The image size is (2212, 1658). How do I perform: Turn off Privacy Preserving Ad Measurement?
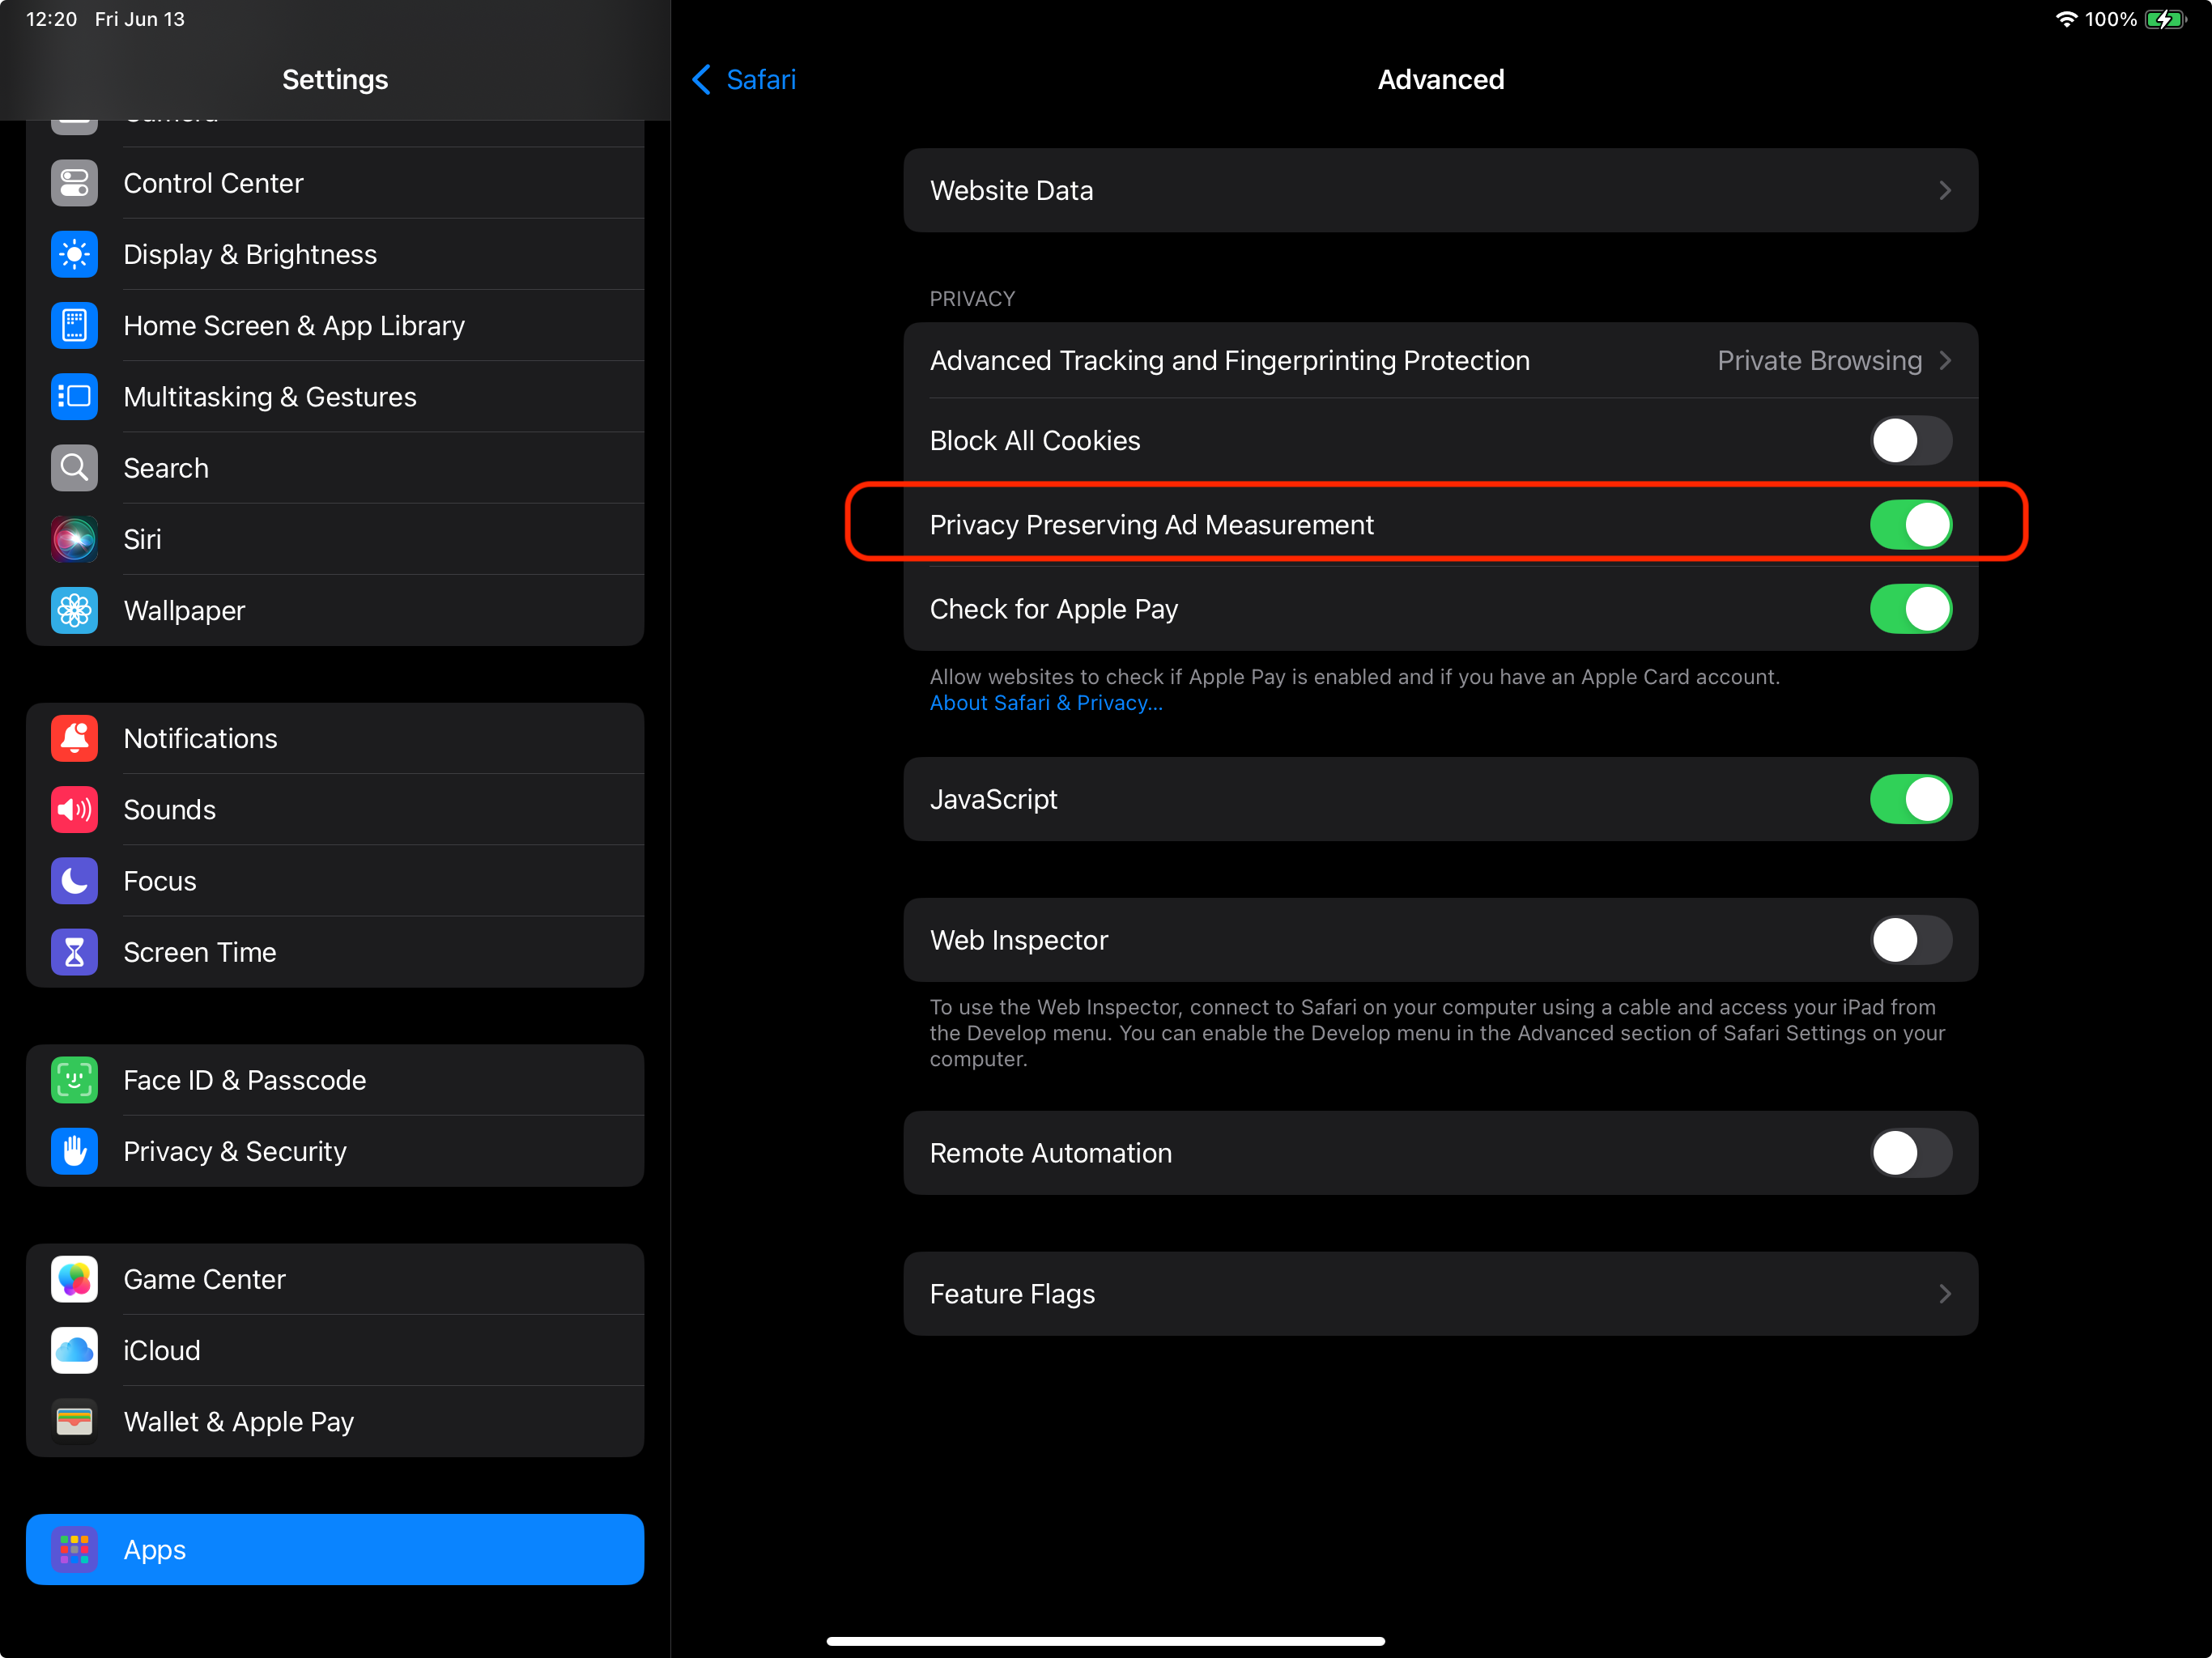(1911, 524)
